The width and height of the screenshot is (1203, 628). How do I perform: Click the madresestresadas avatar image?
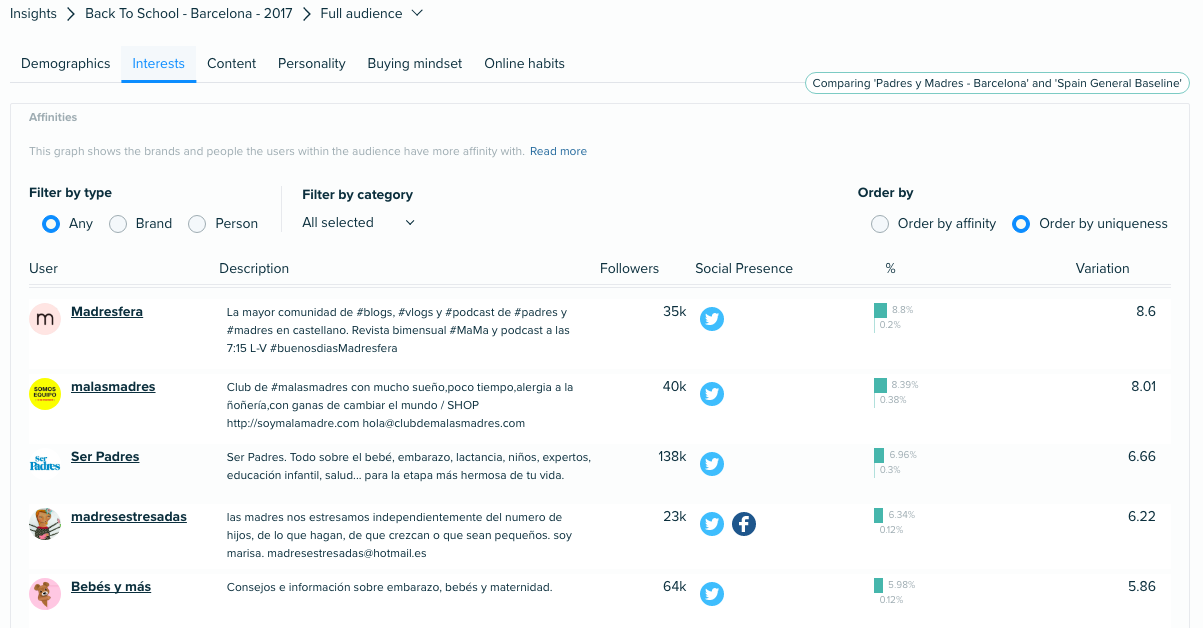(45, 524)
